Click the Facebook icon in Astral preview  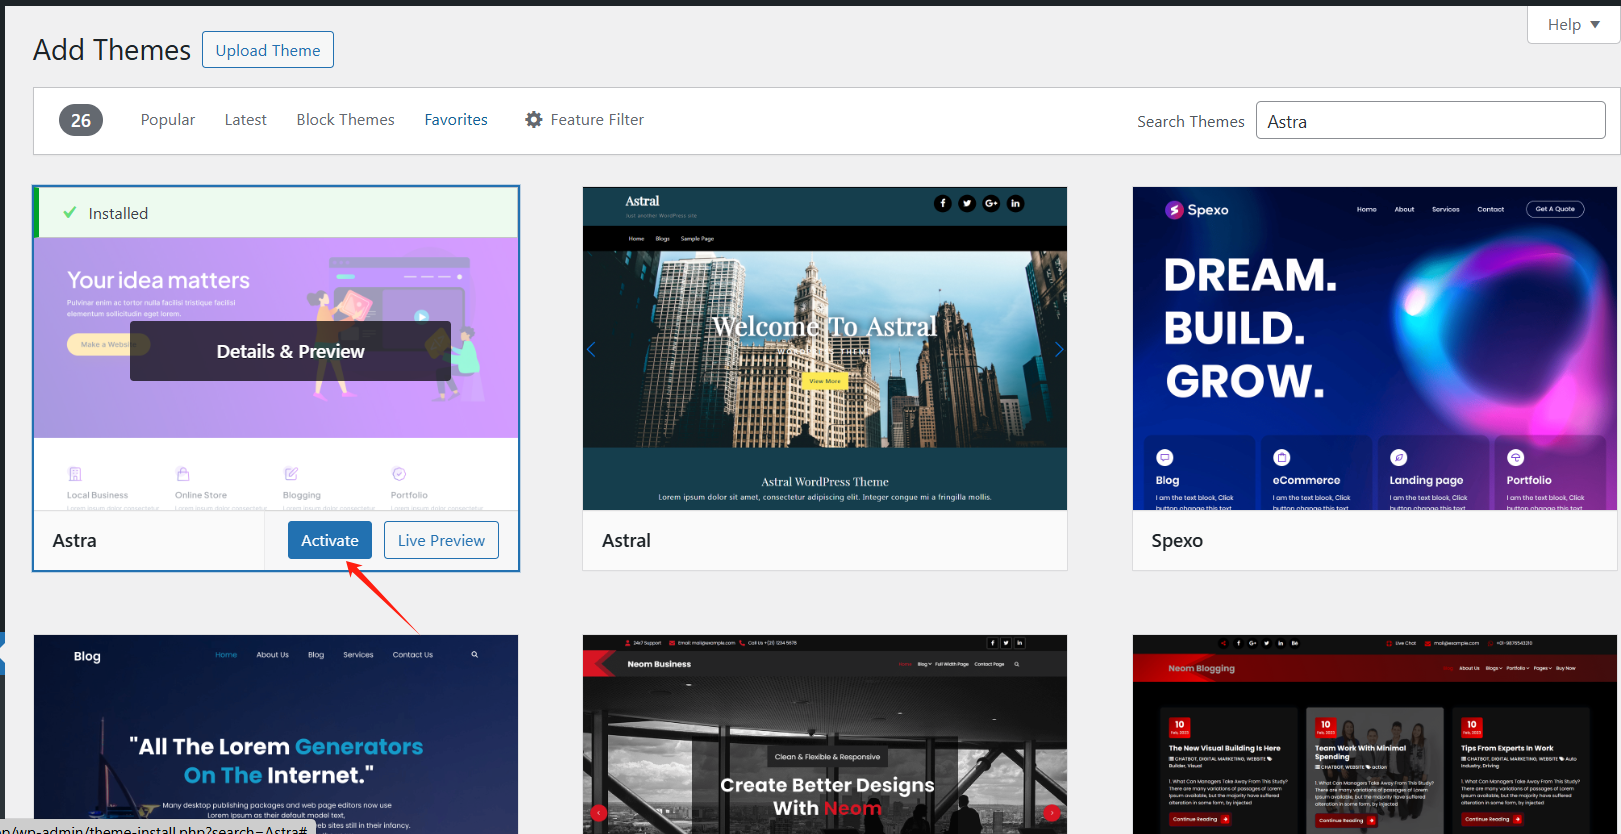pos(942,203)
